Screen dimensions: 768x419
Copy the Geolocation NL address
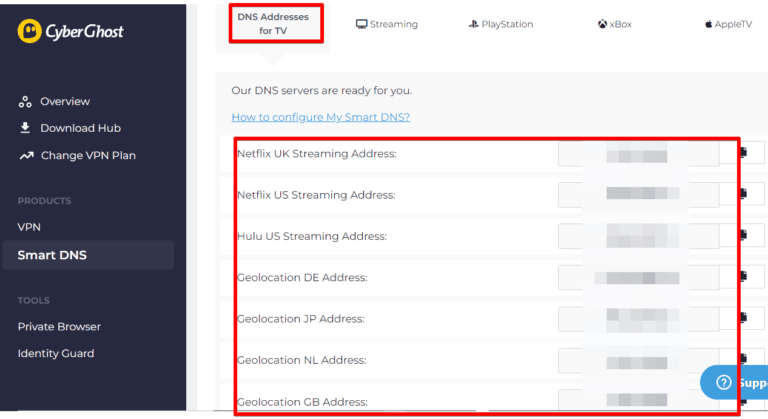(745, 360)
